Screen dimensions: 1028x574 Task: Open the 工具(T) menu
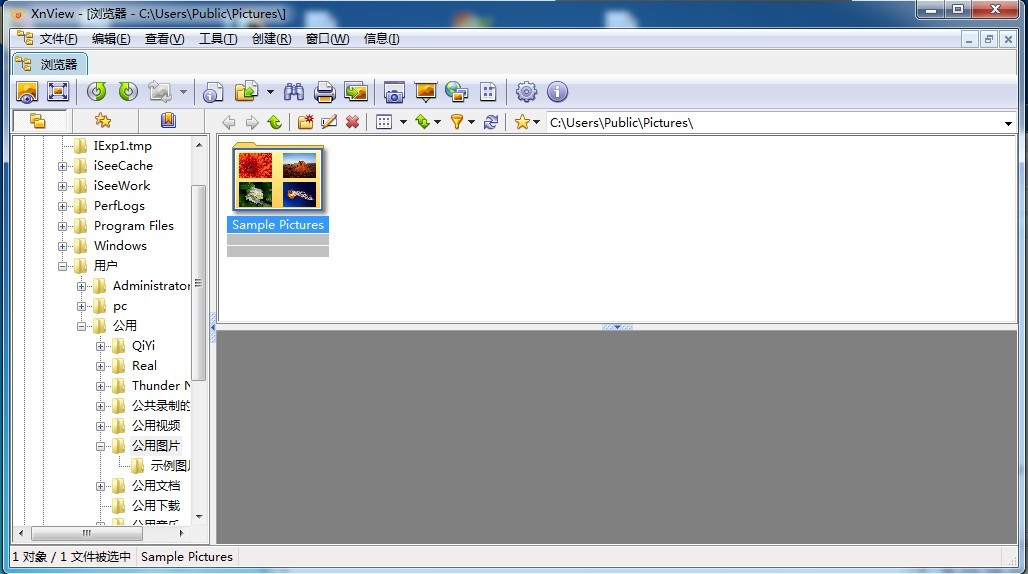(217, 39)
